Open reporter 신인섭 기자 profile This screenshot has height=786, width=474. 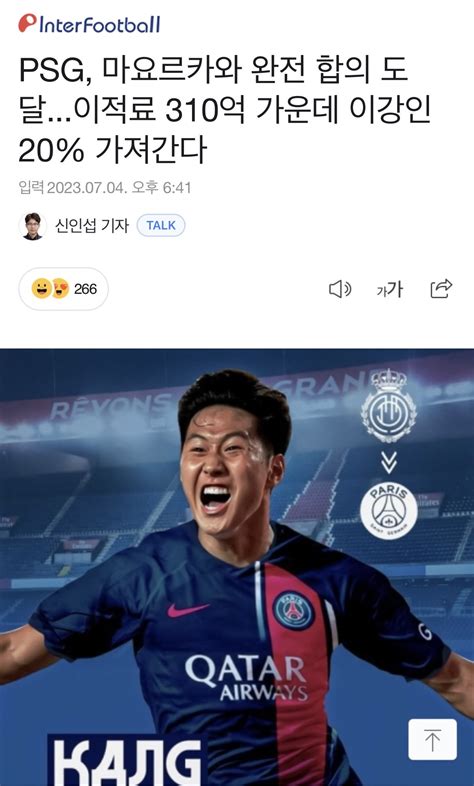(x=92, y=226)
